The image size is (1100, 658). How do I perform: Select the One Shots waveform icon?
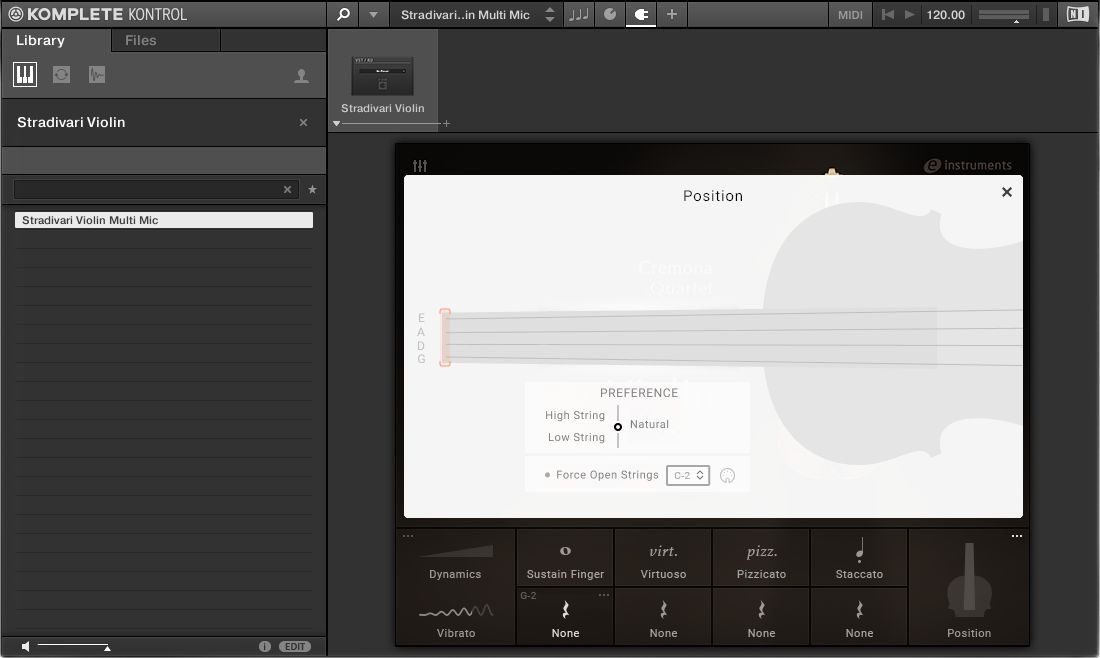[x=96, y=74]
